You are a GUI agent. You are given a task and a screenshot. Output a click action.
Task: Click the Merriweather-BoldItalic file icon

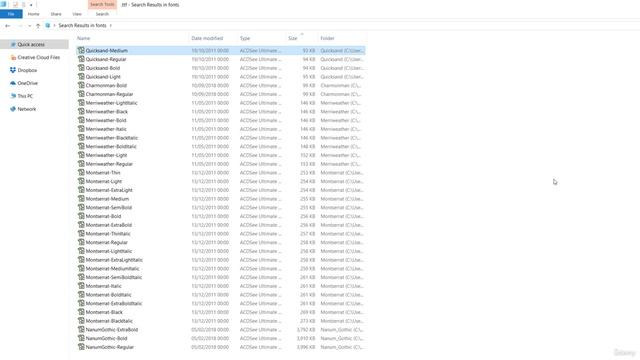81,146
